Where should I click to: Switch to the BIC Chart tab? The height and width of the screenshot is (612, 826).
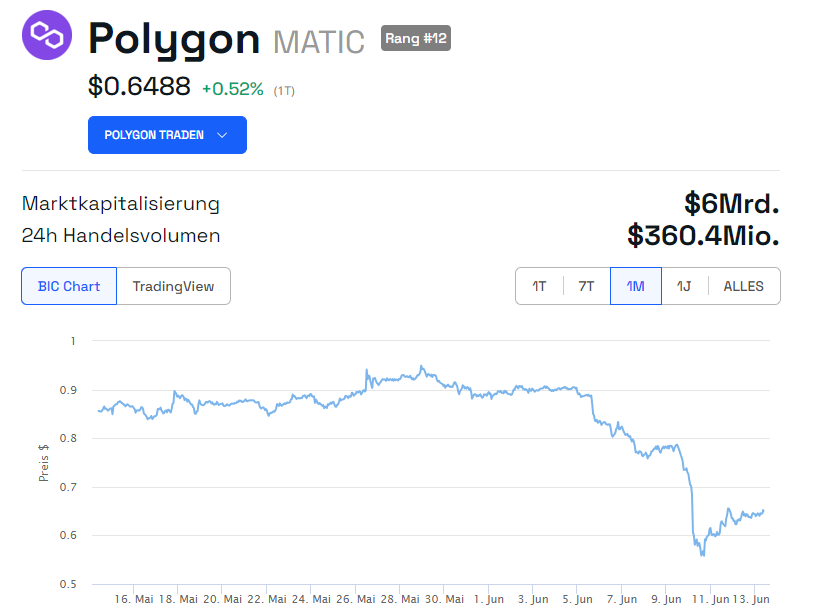pyautogui.click(x=69, y=286)
